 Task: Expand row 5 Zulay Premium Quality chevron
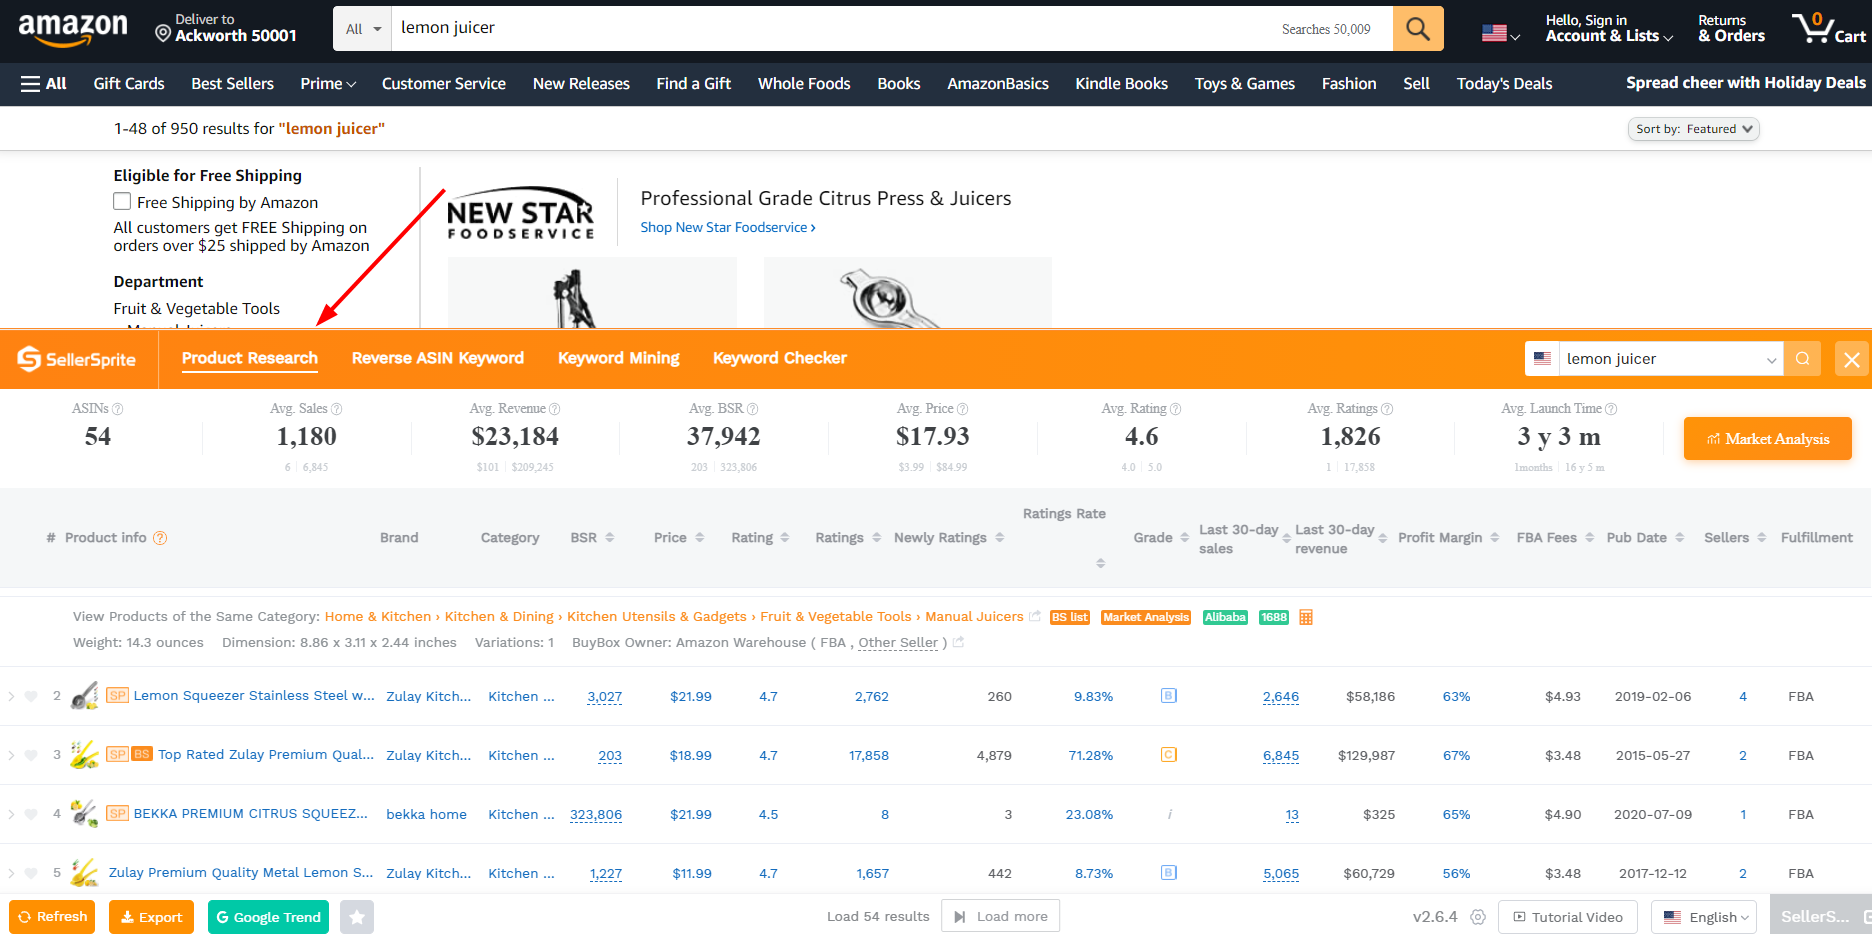coord(11,873)
